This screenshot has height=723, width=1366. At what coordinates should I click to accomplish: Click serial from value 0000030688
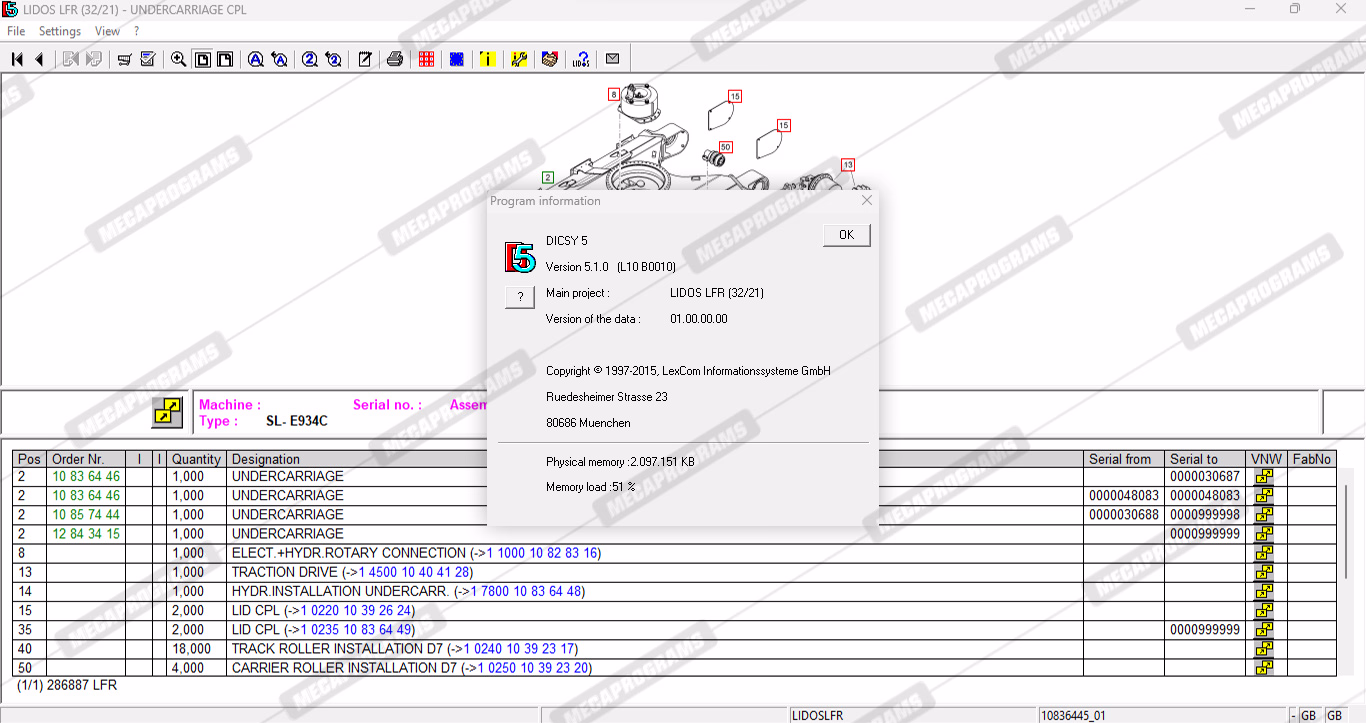tap(1124, 515)
